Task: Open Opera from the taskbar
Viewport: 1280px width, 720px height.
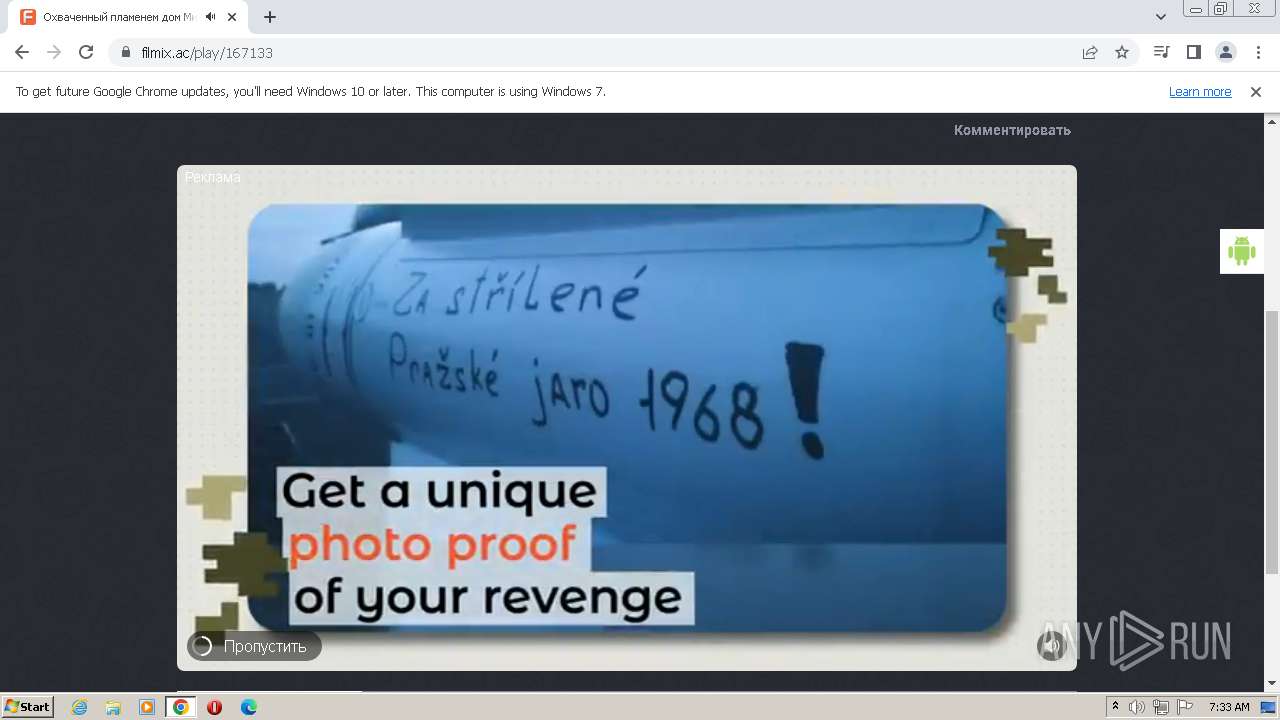Action: click(x=214, y=706)
